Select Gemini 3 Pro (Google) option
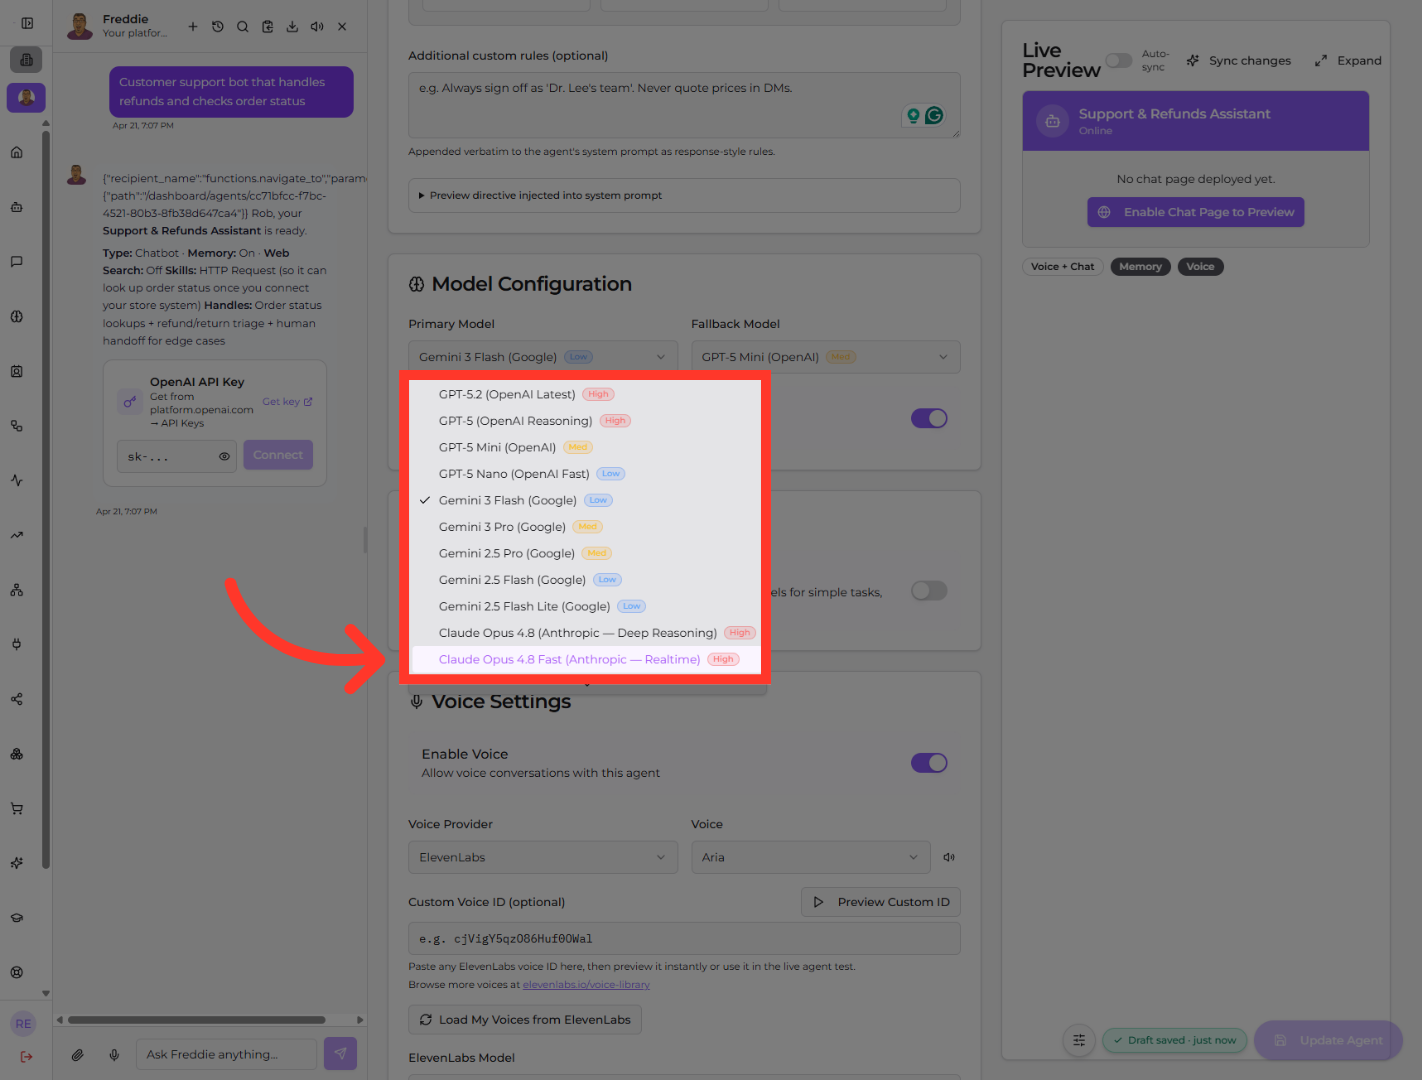Screen dimensions: 1422x1080 pyautogui.click(x=587, y=527)
